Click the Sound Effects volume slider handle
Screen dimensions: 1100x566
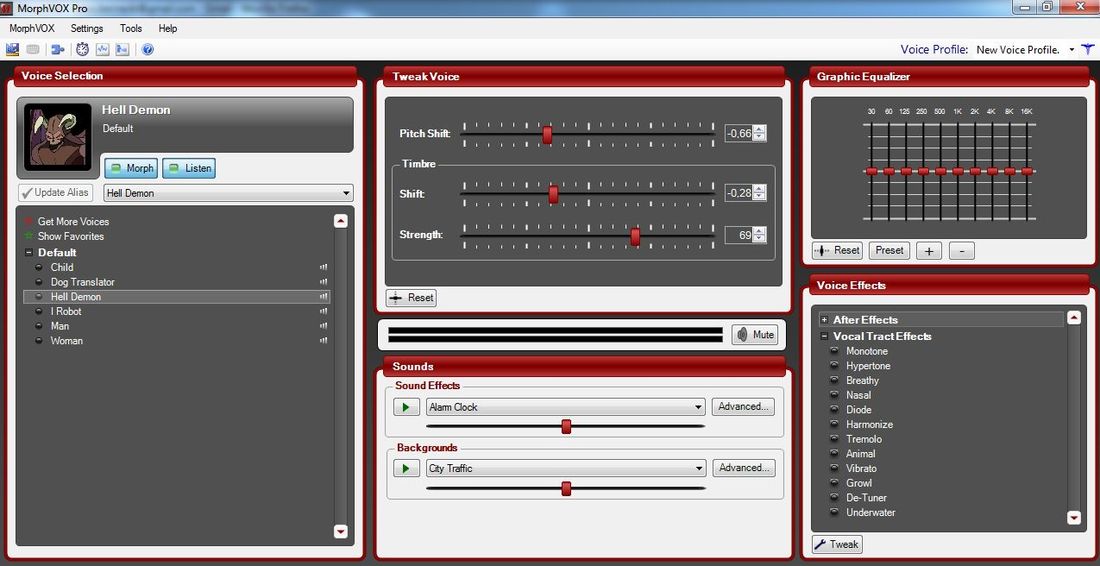click(x=566, y=426)
